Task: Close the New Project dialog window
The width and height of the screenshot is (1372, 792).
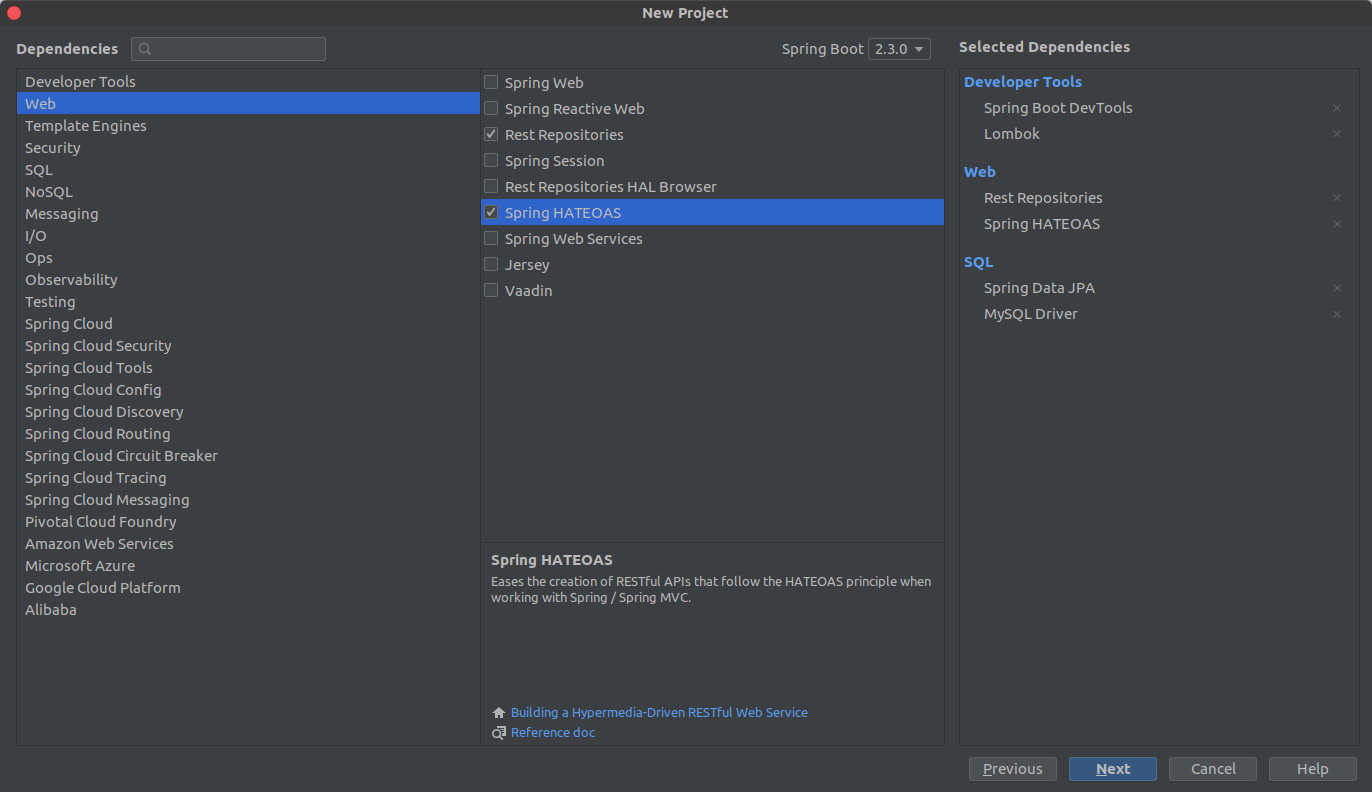Action: coord(14,13)
